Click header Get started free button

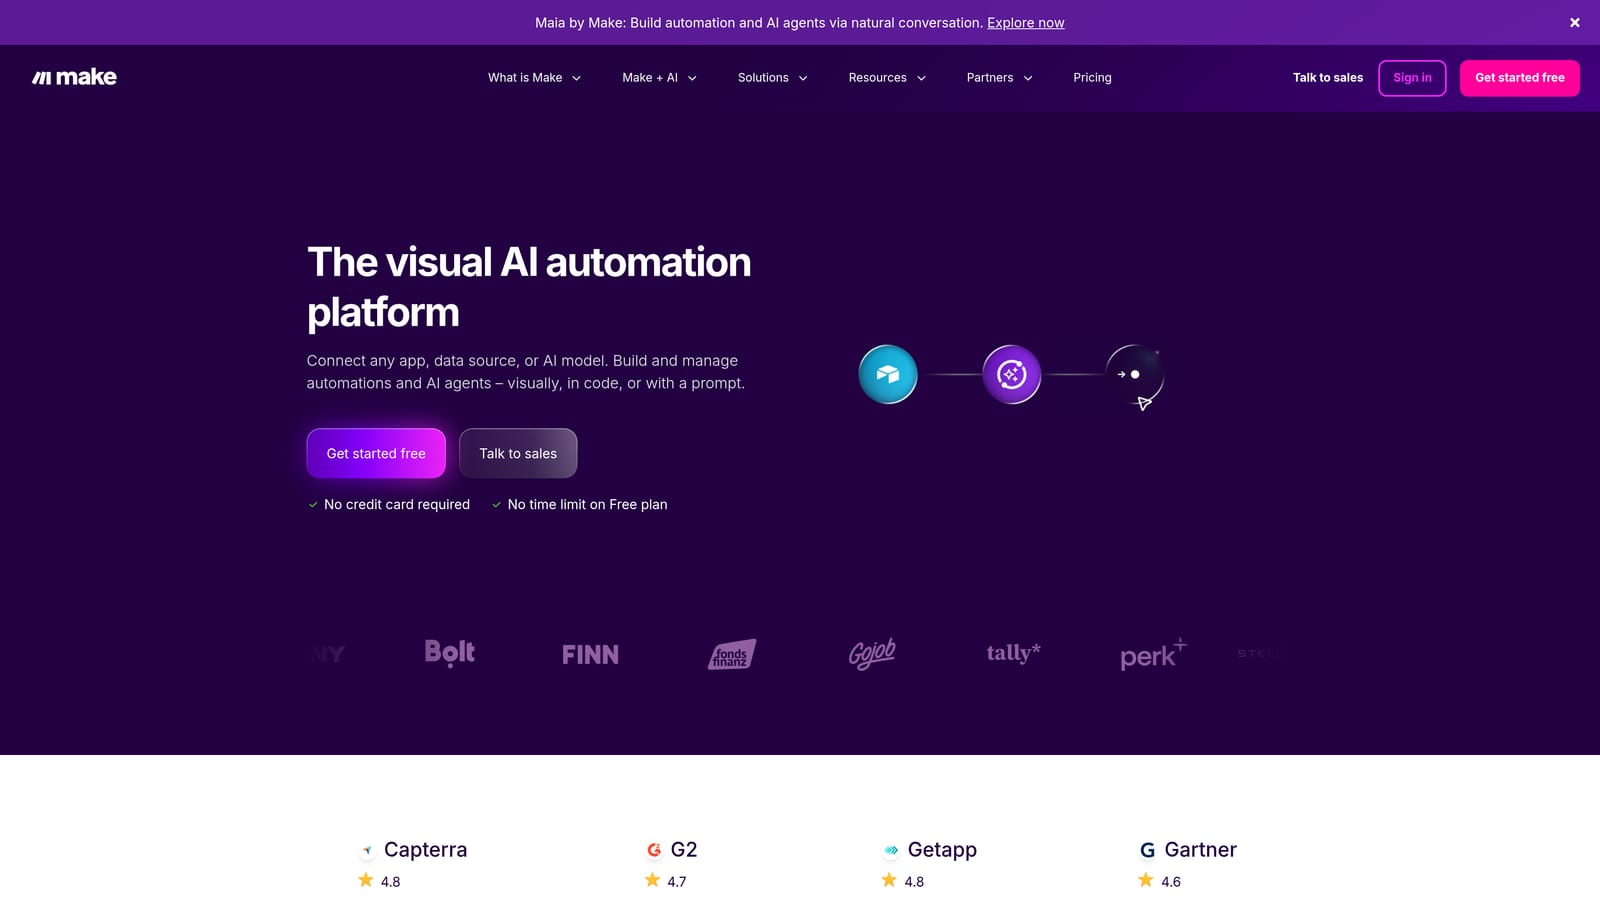[x=1519, y=78]
